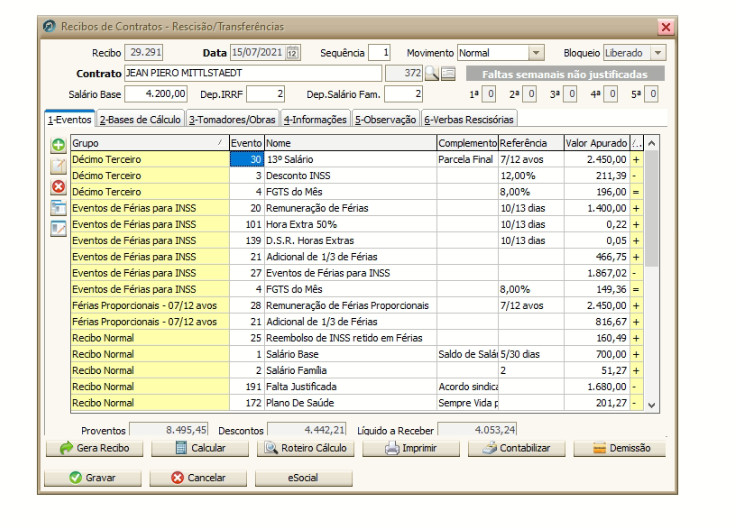Click the scroll up arrow of events grid
Viewport: 737px width, 529px height.
[x=651, y=143]
